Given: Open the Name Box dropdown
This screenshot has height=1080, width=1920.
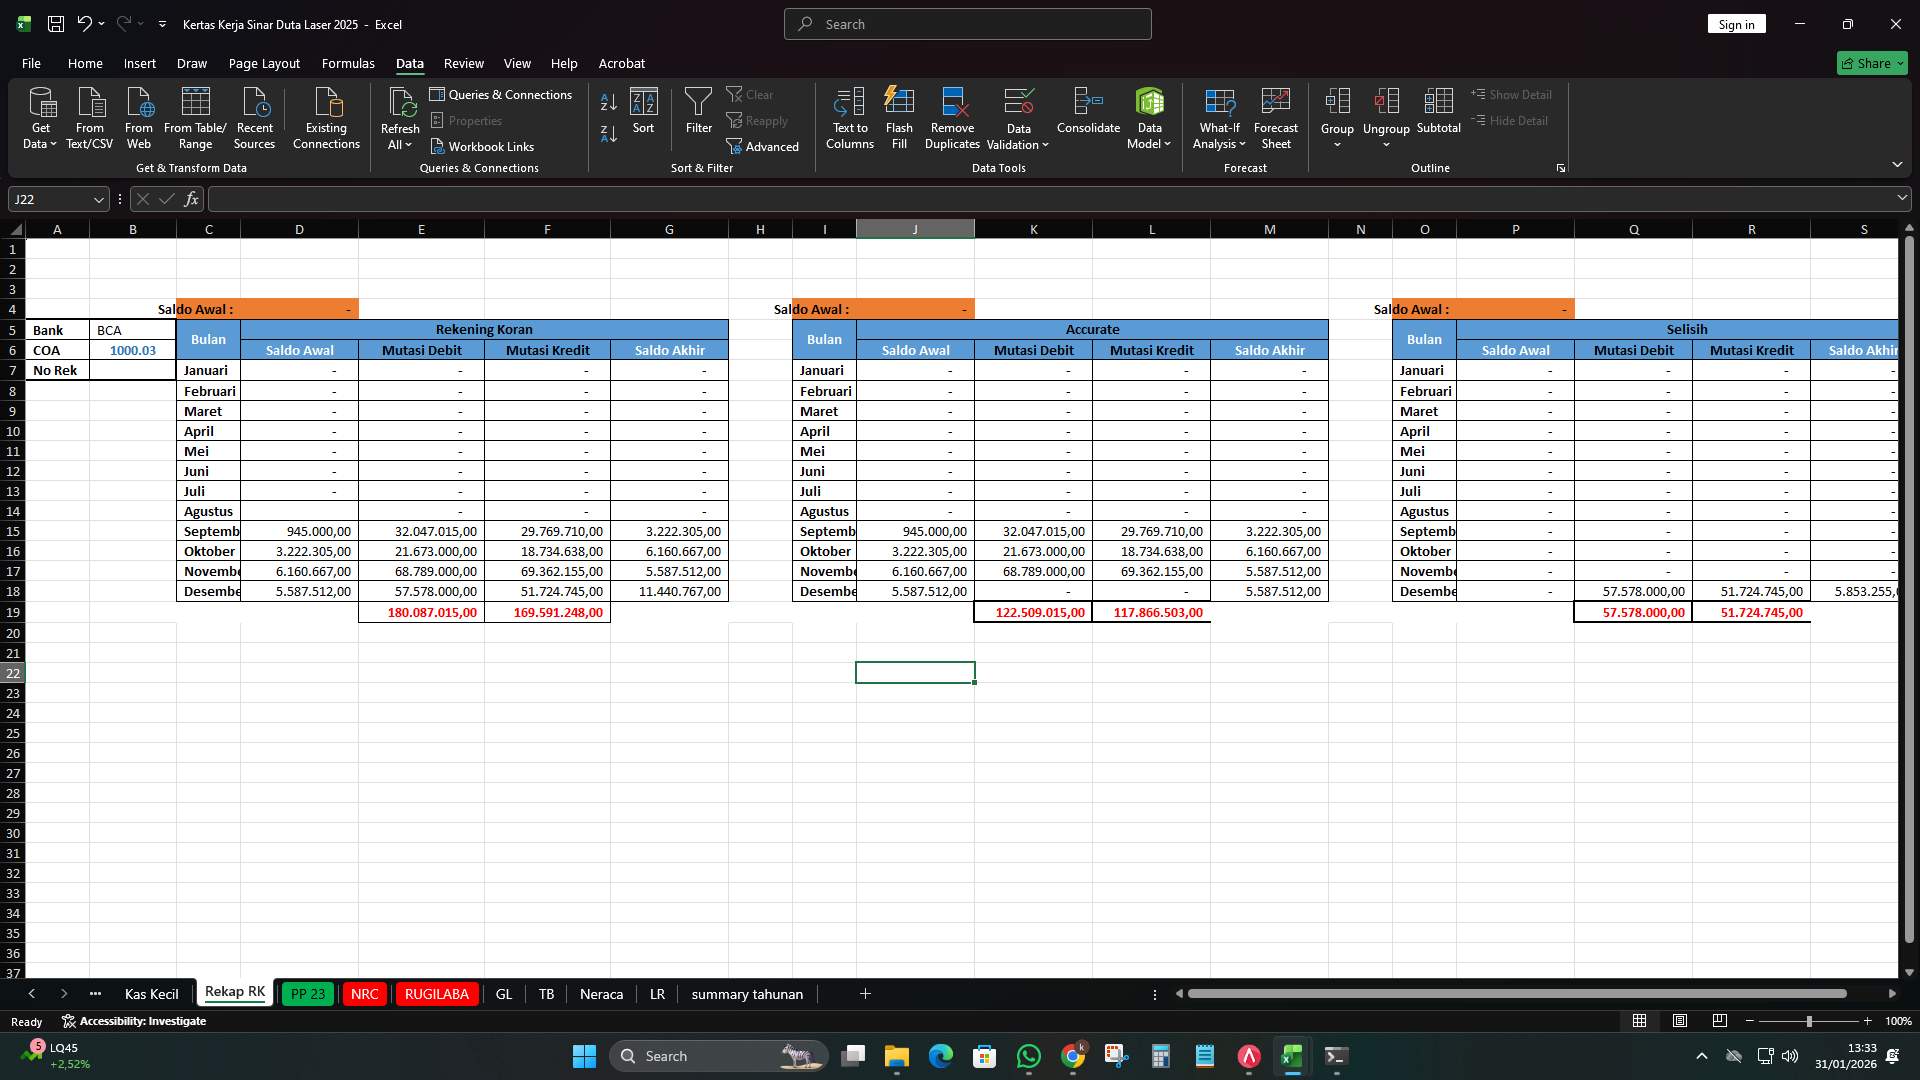Looking at the screenshot, I should click(x=98, y=199).
